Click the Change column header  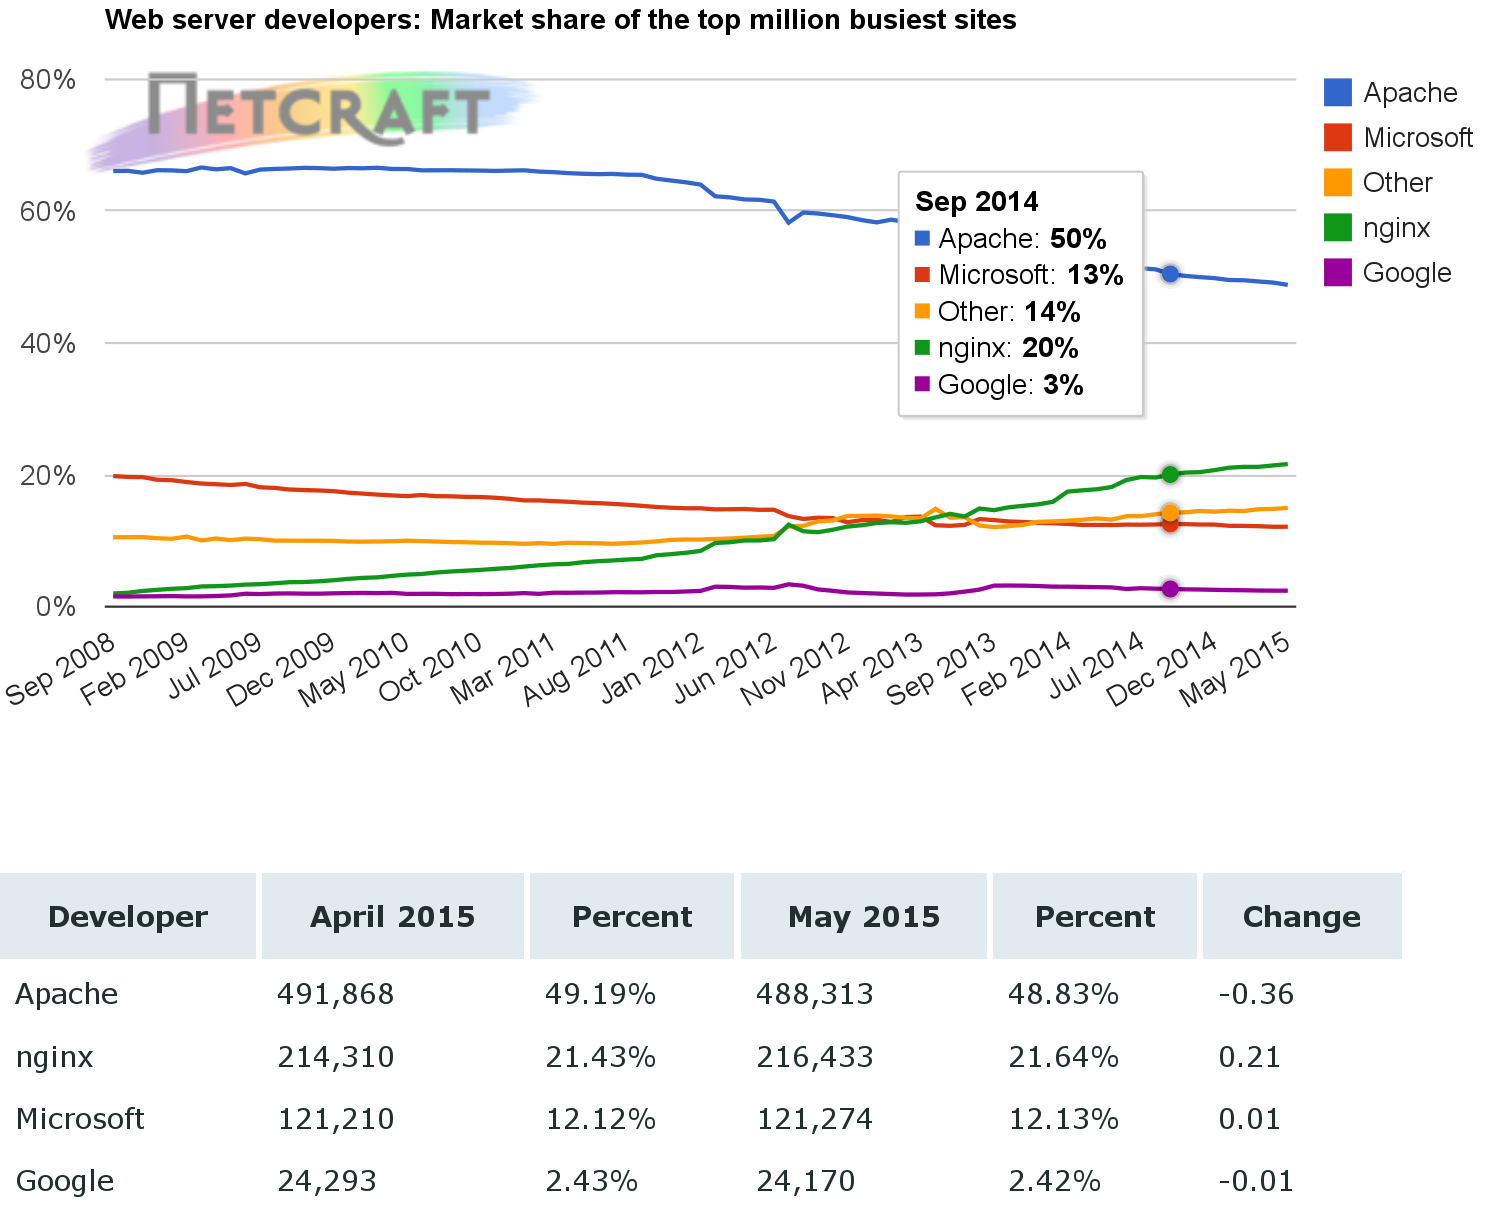pos(1301,916)
